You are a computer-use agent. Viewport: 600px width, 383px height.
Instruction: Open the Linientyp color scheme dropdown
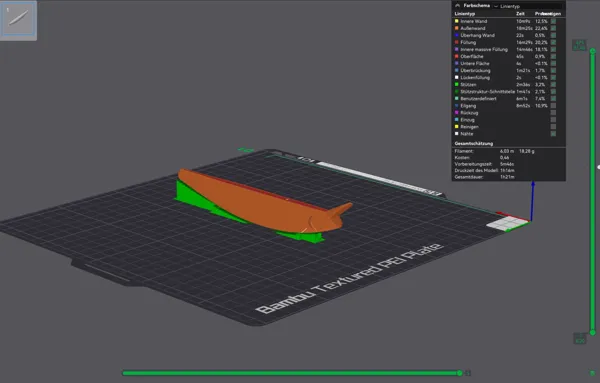tap(528, 6)
